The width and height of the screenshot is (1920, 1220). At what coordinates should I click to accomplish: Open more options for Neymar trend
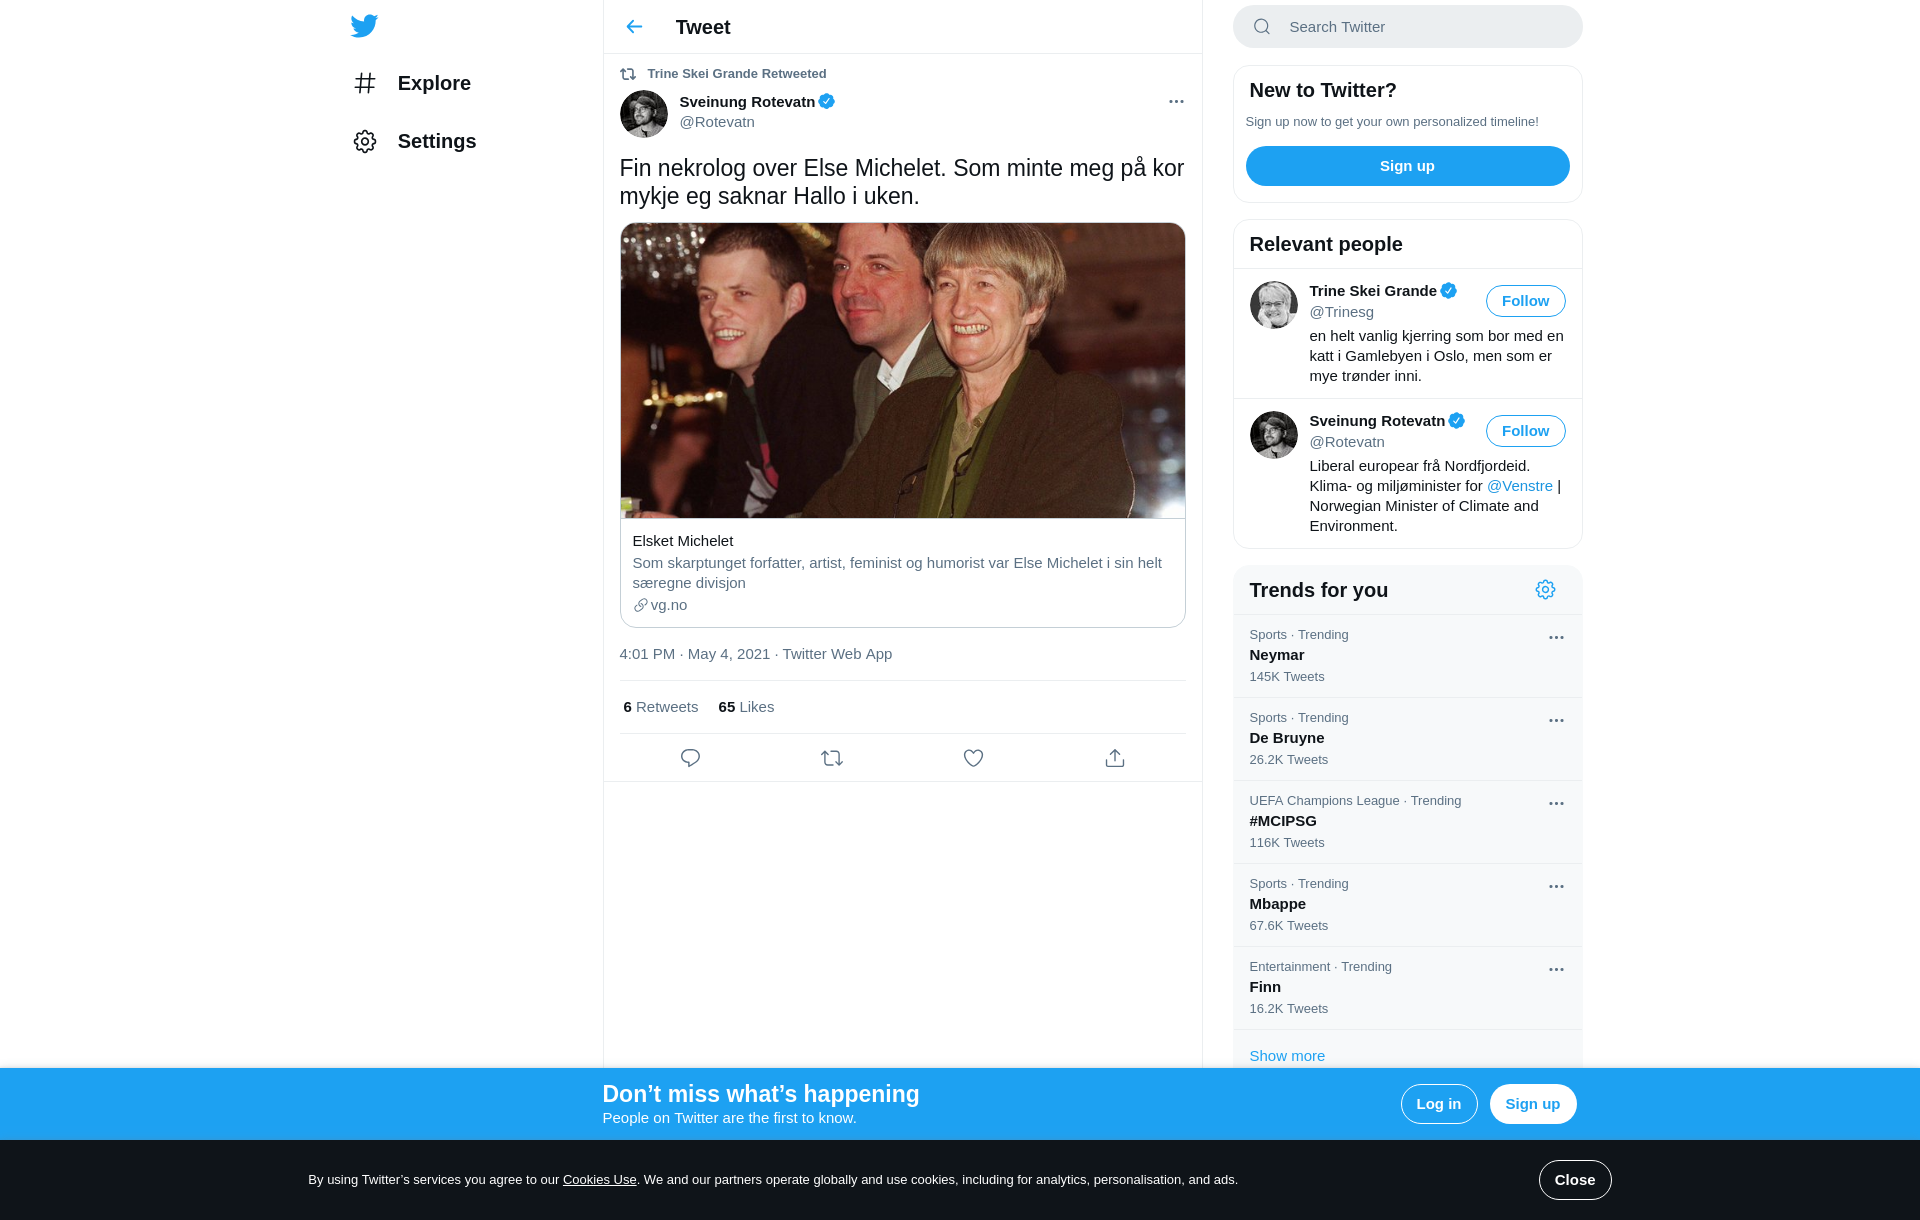coord(1556,638)
